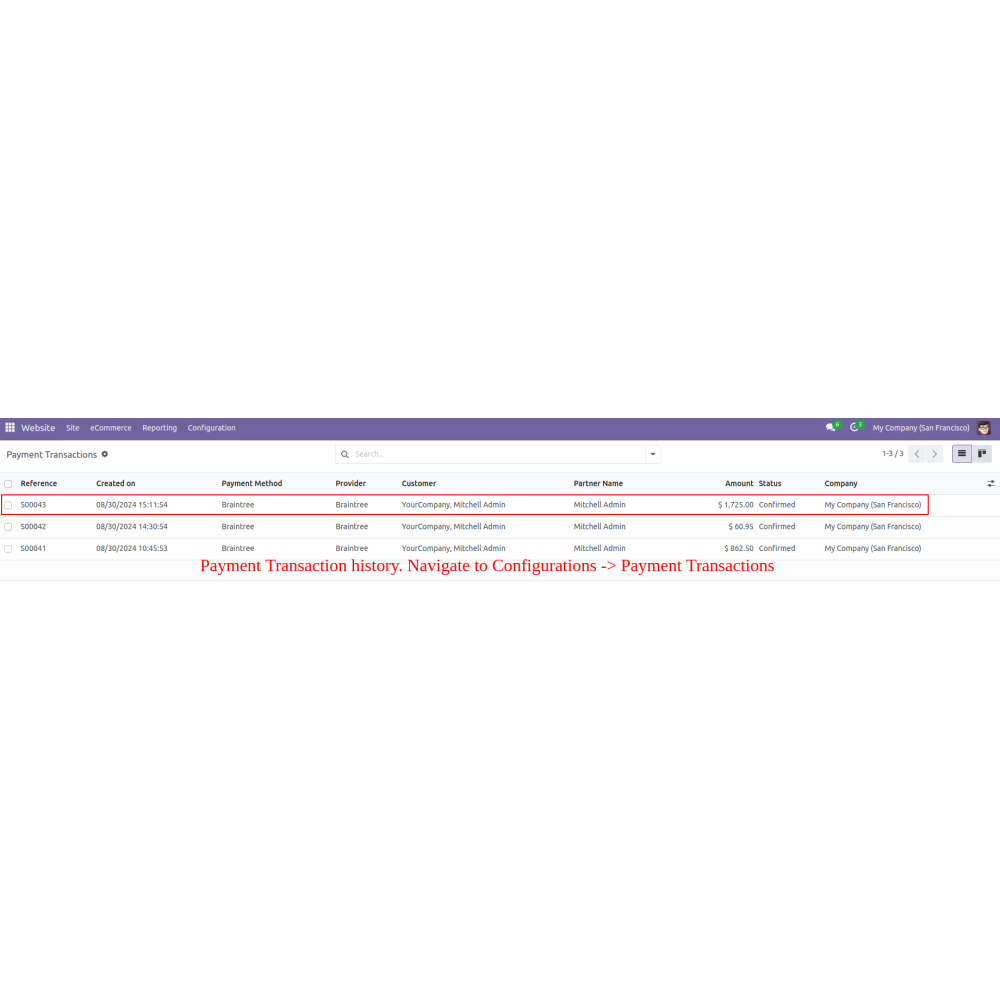1000x1000 pixels.
Task: Expand the search options dropdown arrow
Action: tap(653, 454)
